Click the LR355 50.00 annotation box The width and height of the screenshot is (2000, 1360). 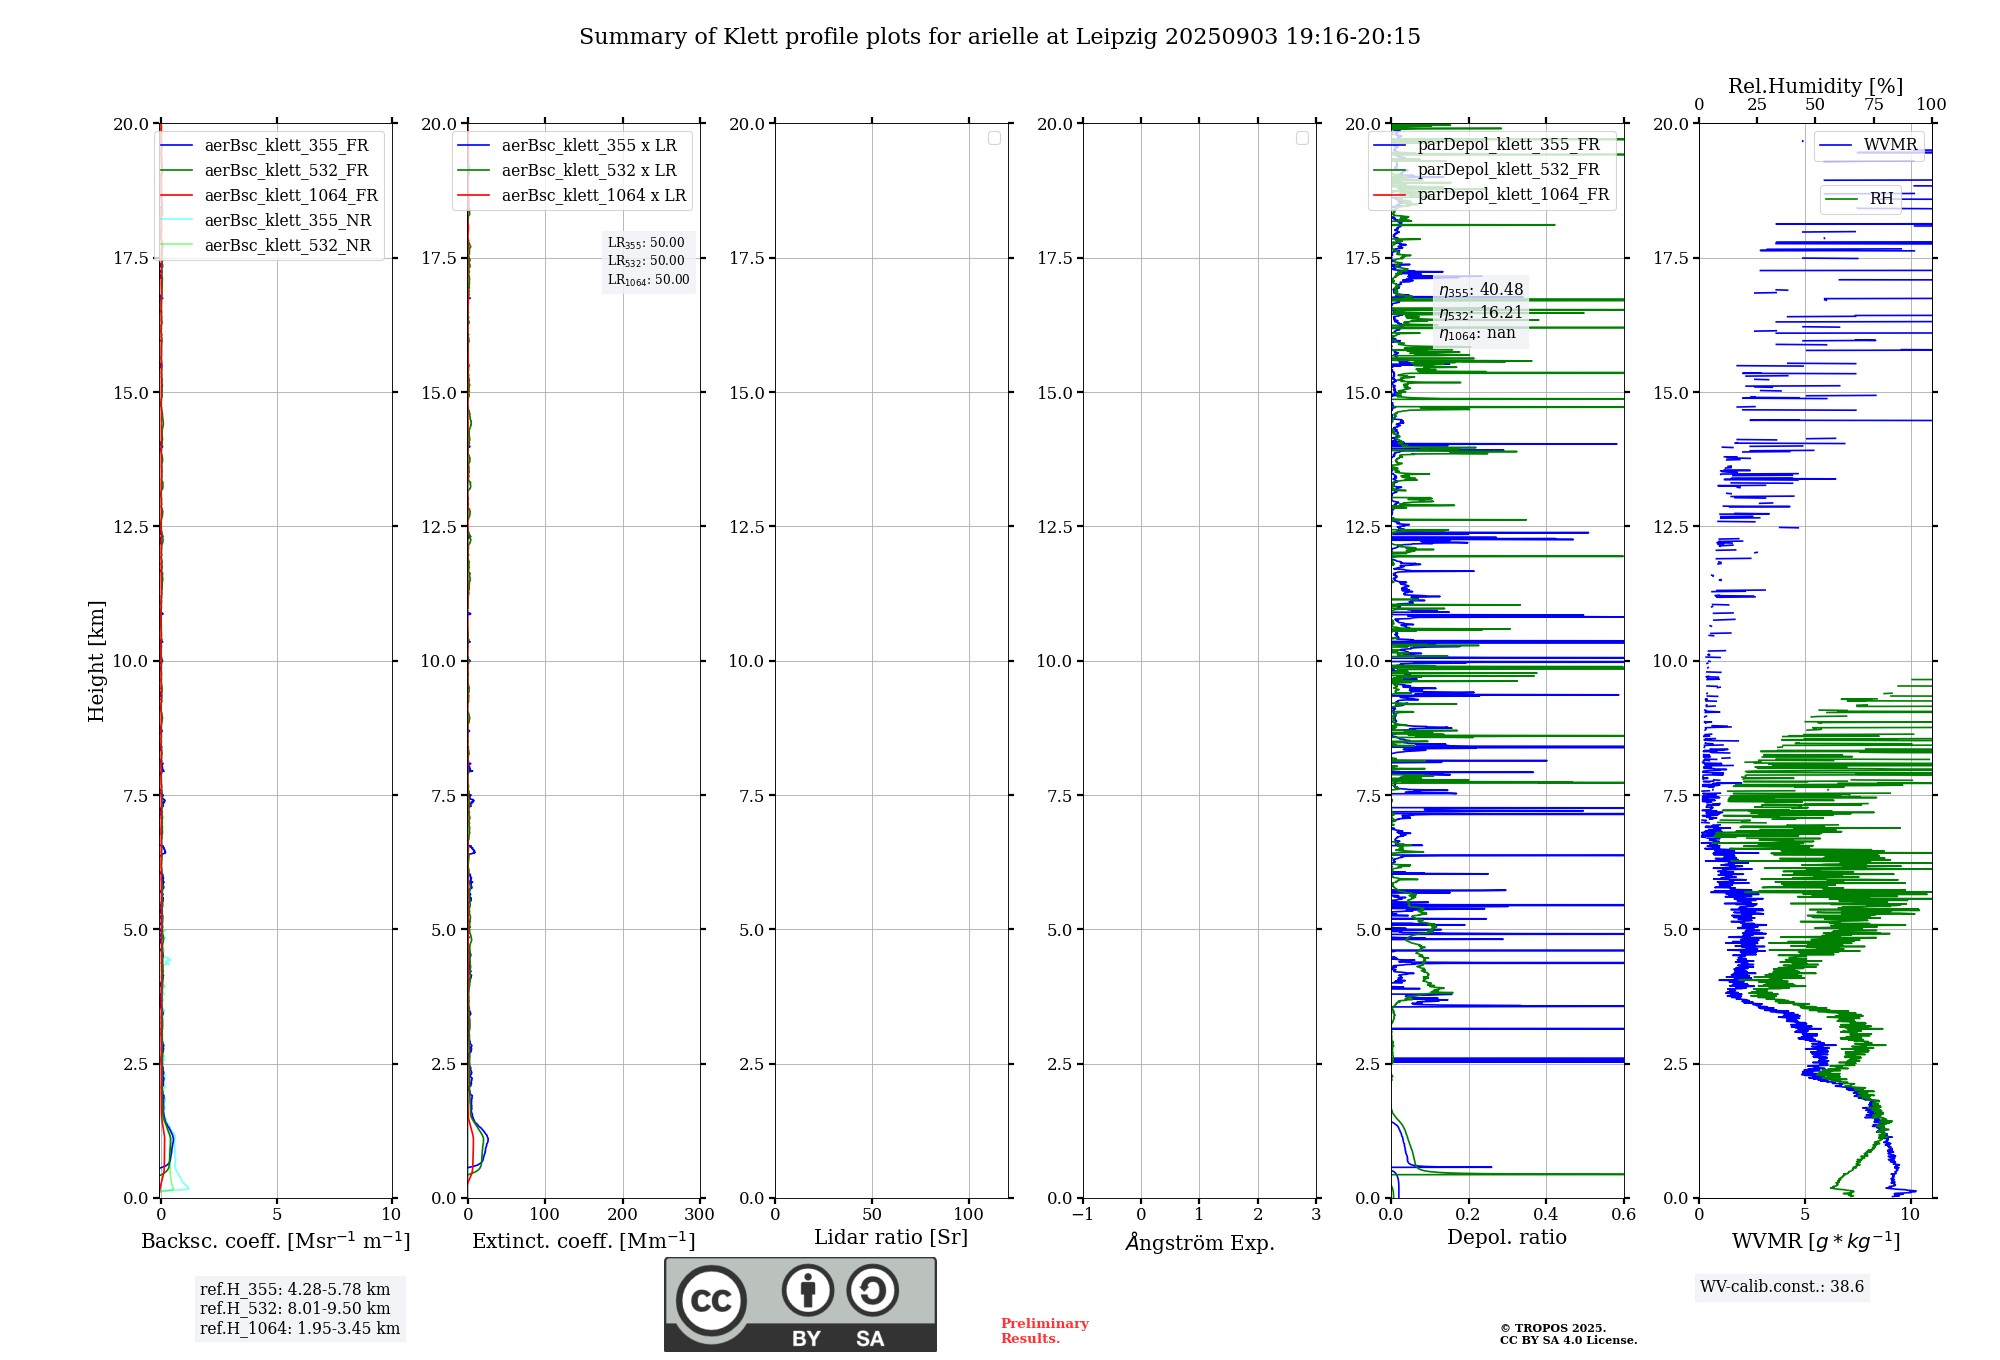(646, 243)
